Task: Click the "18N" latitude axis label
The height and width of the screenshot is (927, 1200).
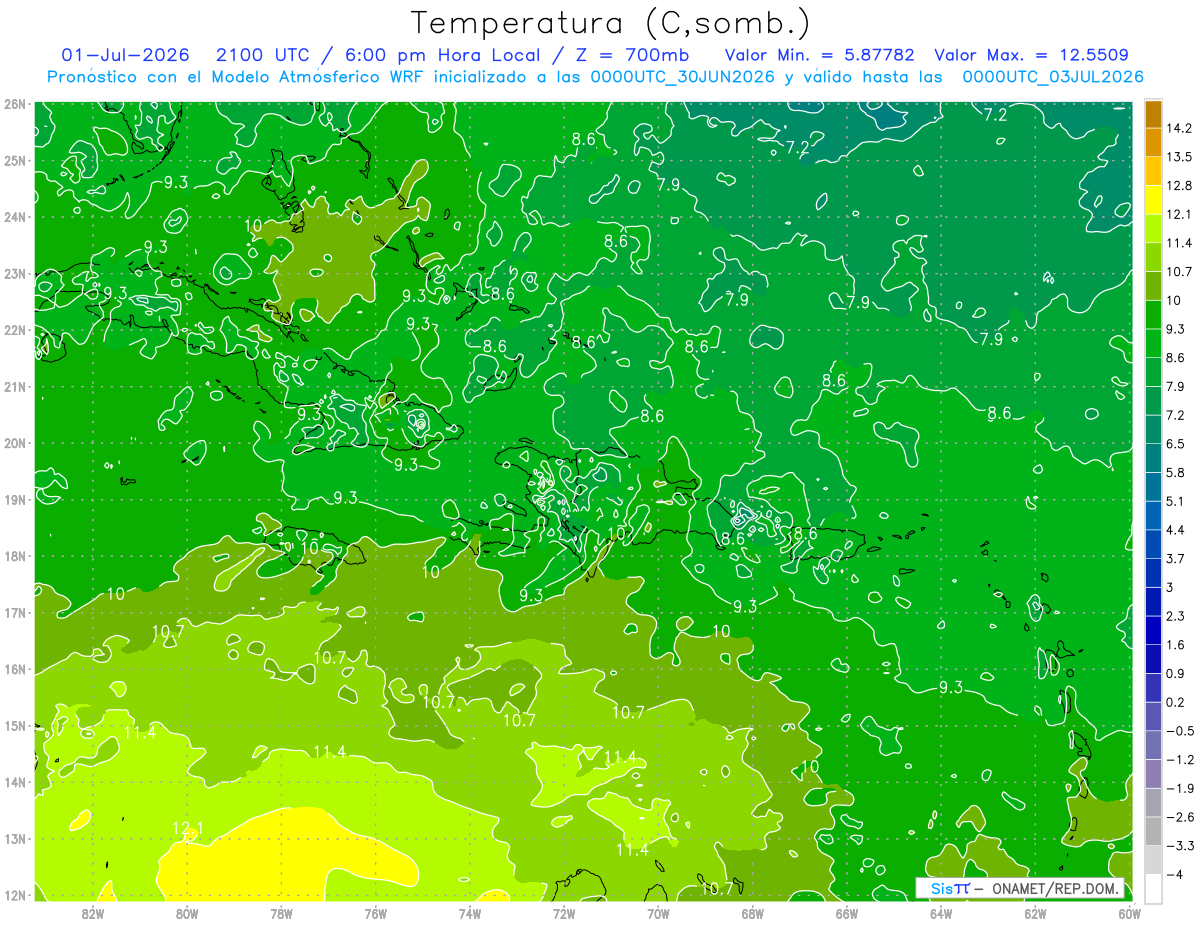Action: pos(15,556)
